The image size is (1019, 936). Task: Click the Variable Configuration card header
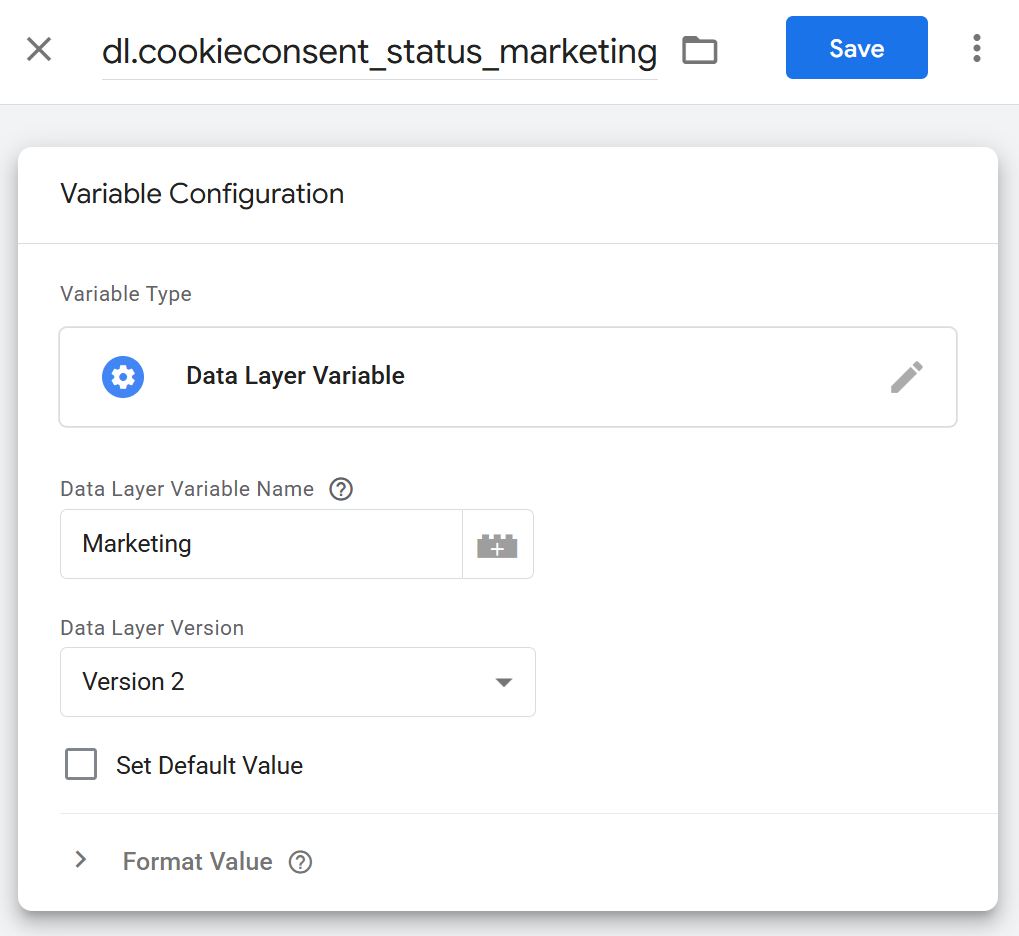[x=202, y=194]
